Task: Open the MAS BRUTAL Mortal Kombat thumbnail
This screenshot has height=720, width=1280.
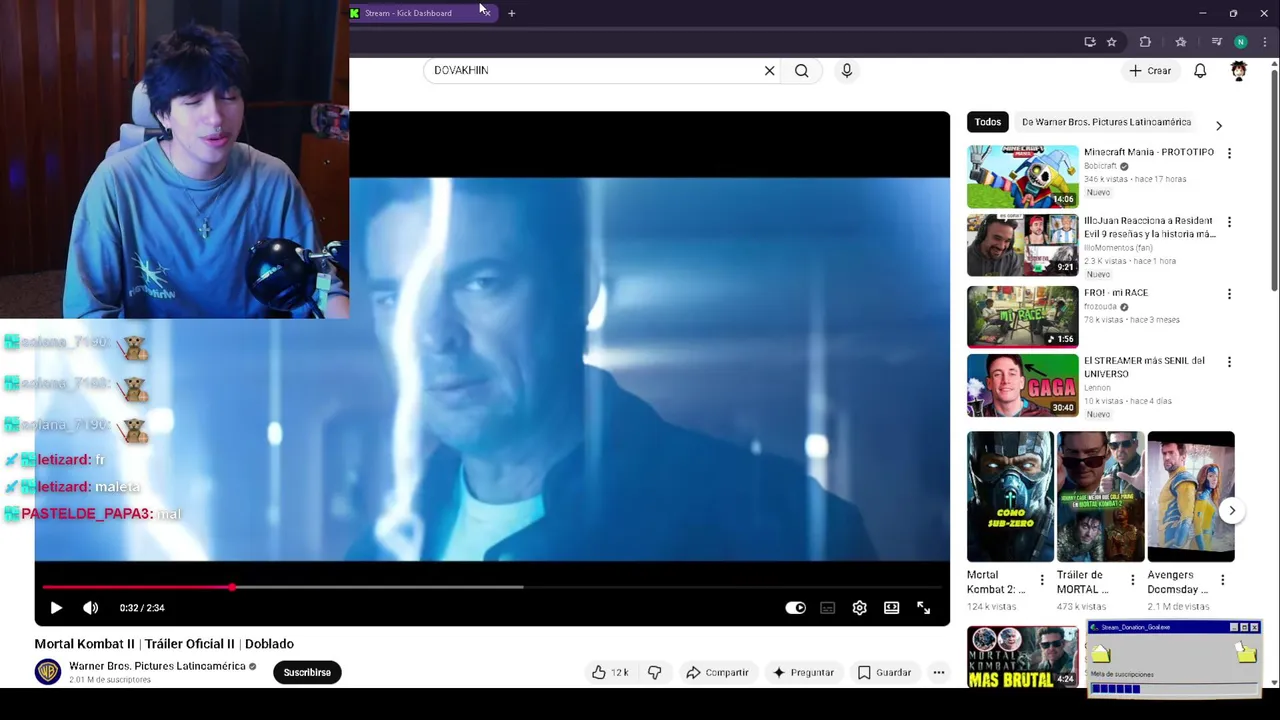Action: point(1022,657)
